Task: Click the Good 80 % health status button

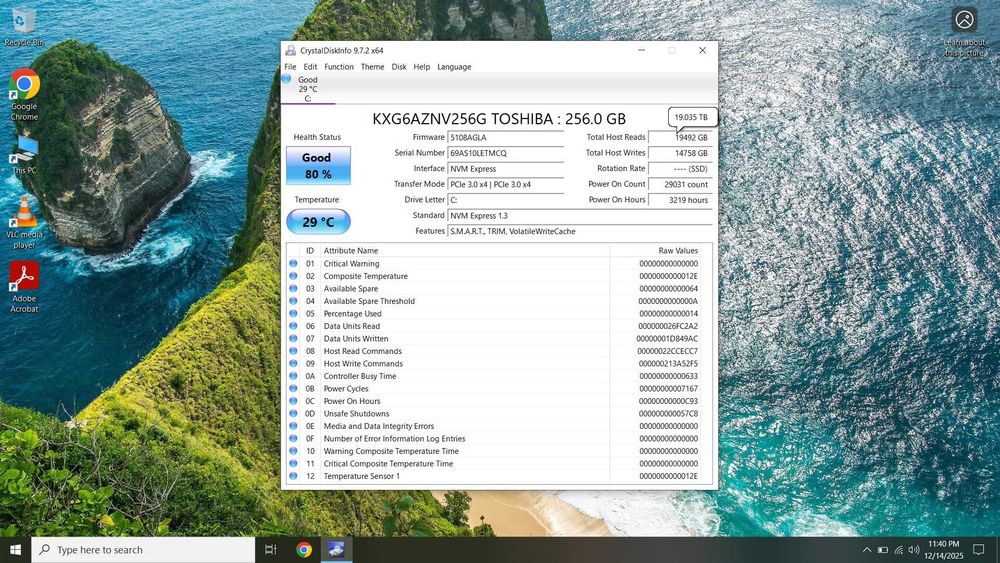Action: tap(318, 166)
